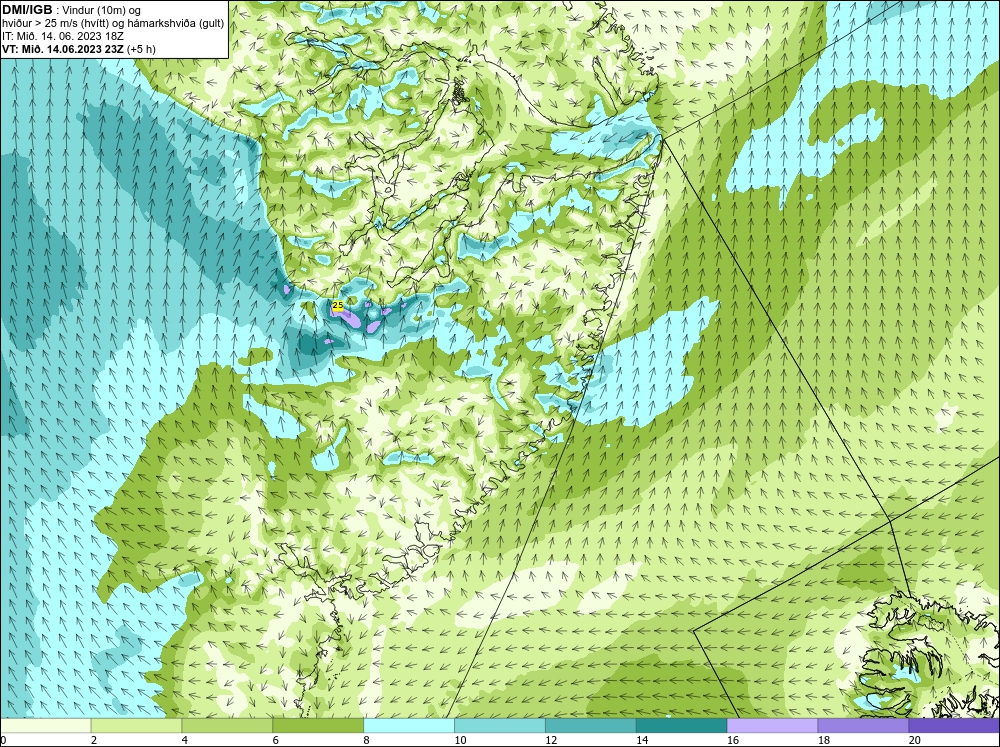
Task: Click the pale 0–2 m/s legend swatch
Action: [x=46, y=725]
